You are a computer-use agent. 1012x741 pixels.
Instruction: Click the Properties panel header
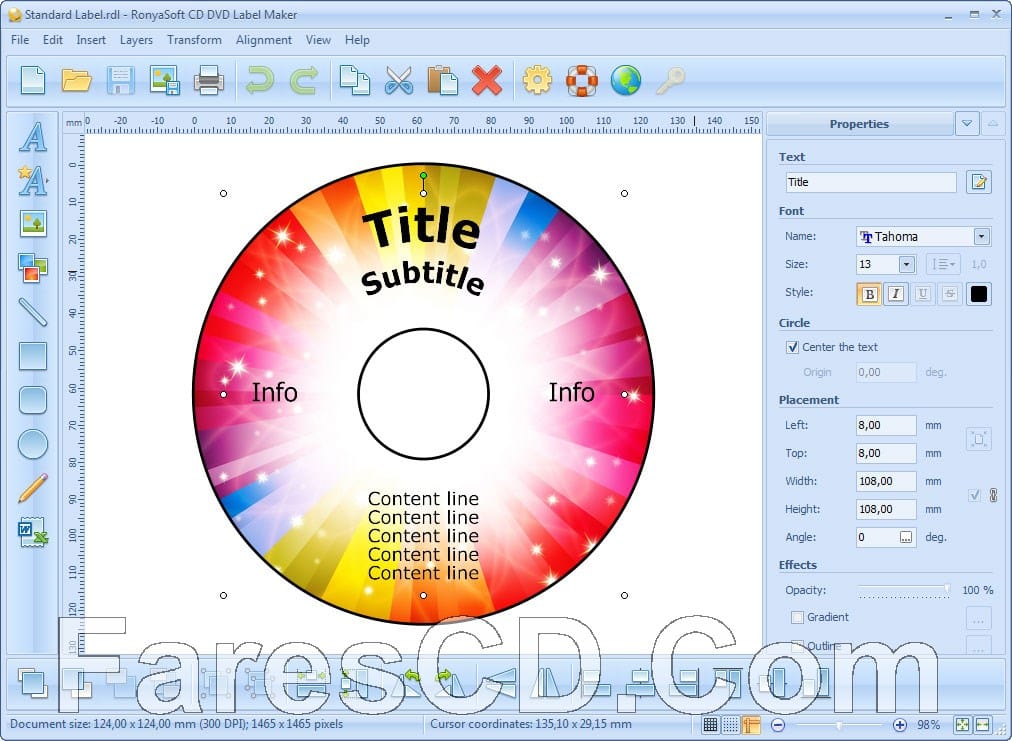tap(859, 124)
